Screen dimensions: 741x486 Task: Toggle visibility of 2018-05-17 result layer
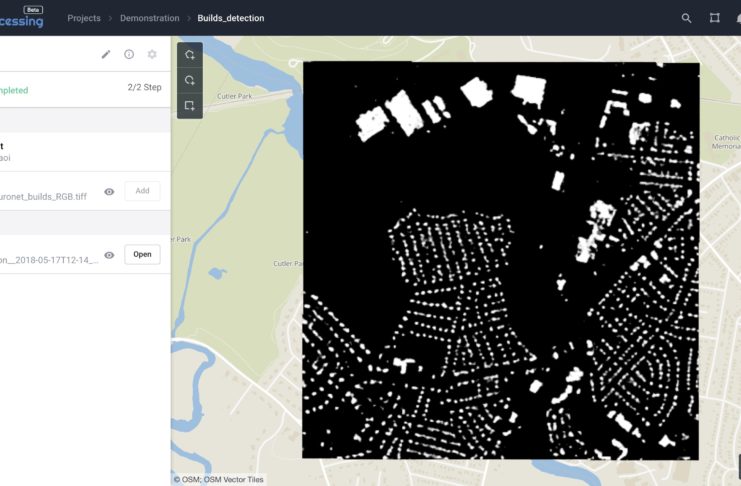109,255
